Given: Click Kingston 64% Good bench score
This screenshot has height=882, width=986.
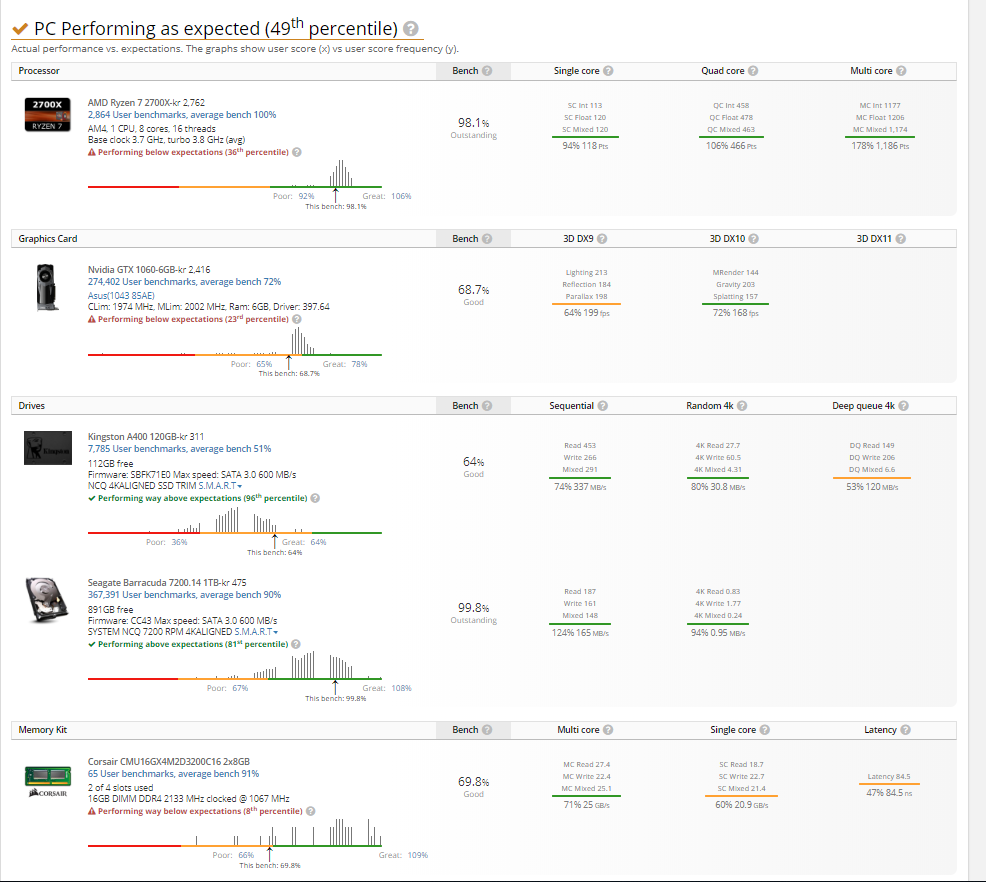Looking at the screenshot, I should 474,467.
